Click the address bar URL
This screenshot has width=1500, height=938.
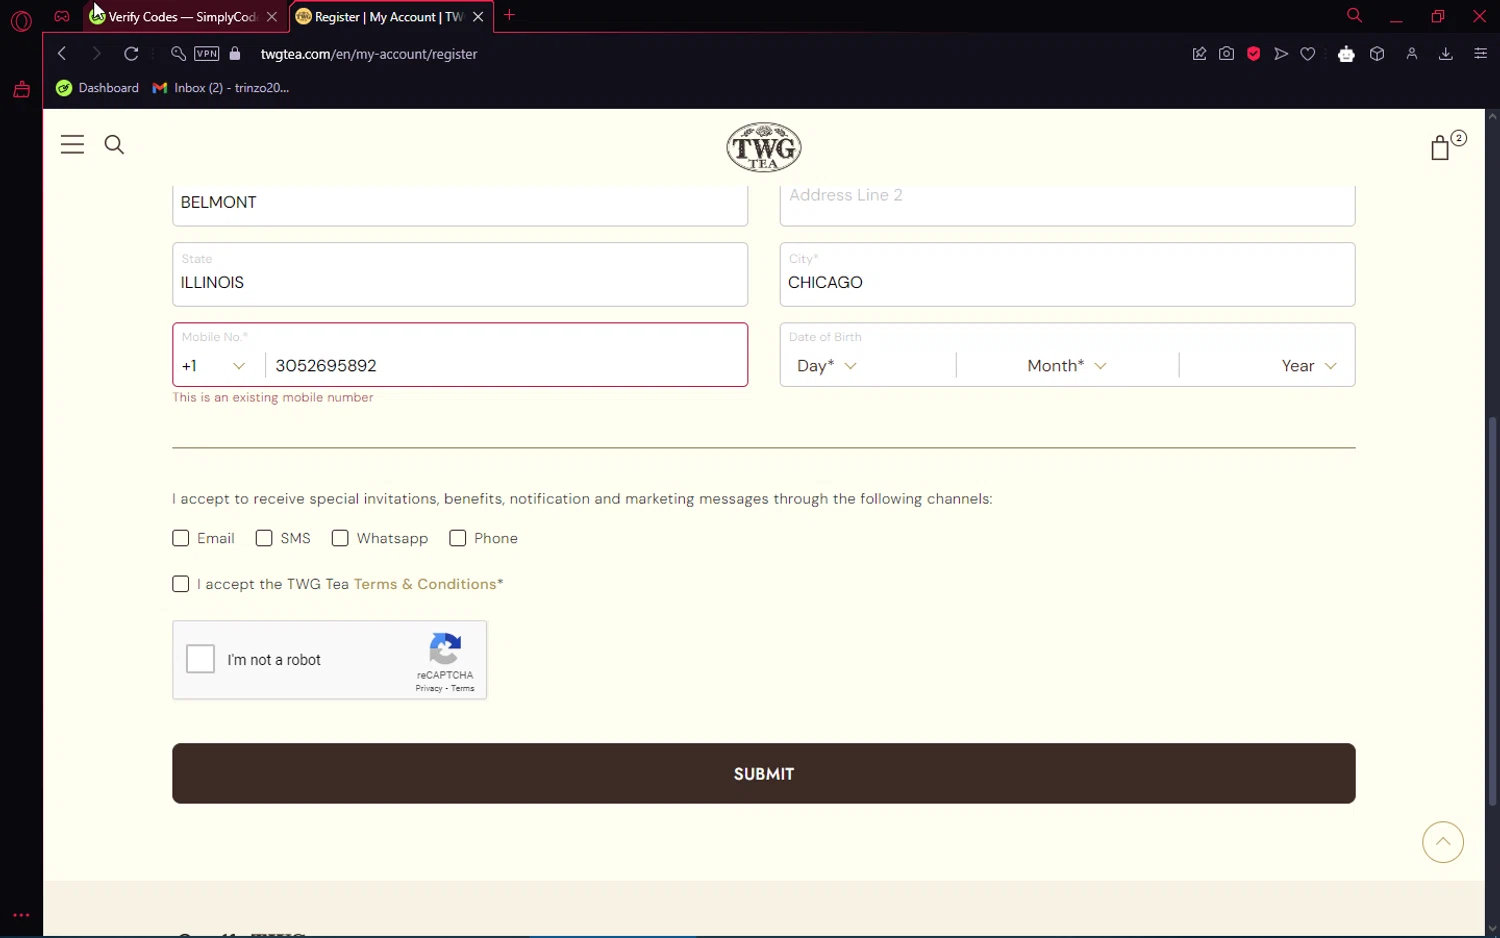pos(369,54)
